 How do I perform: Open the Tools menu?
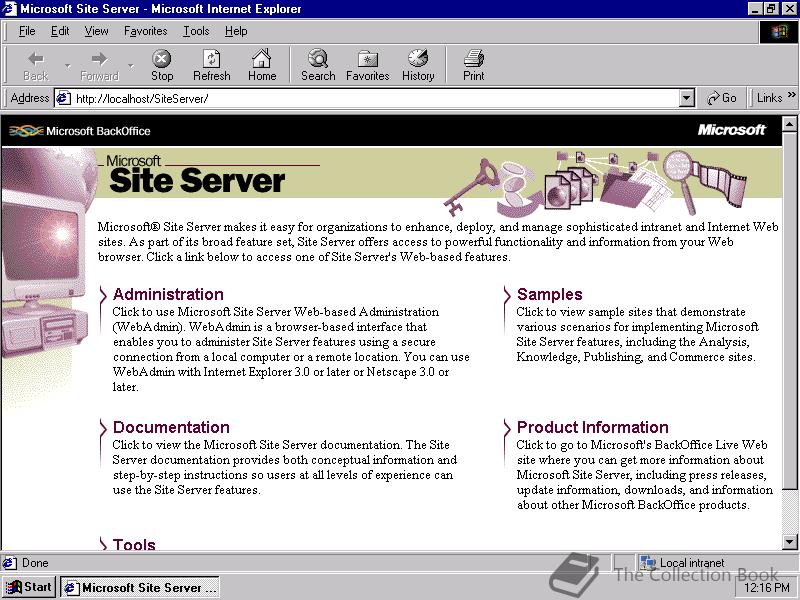point(196,31)
